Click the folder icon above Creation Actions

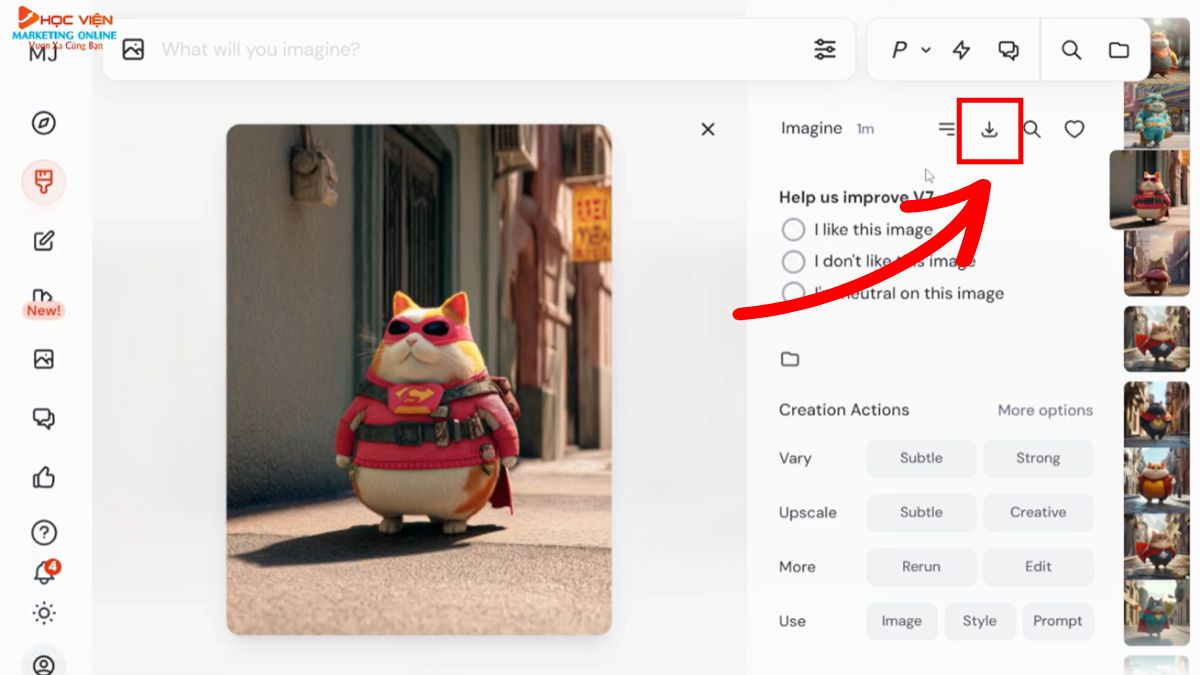coord(790,359)
